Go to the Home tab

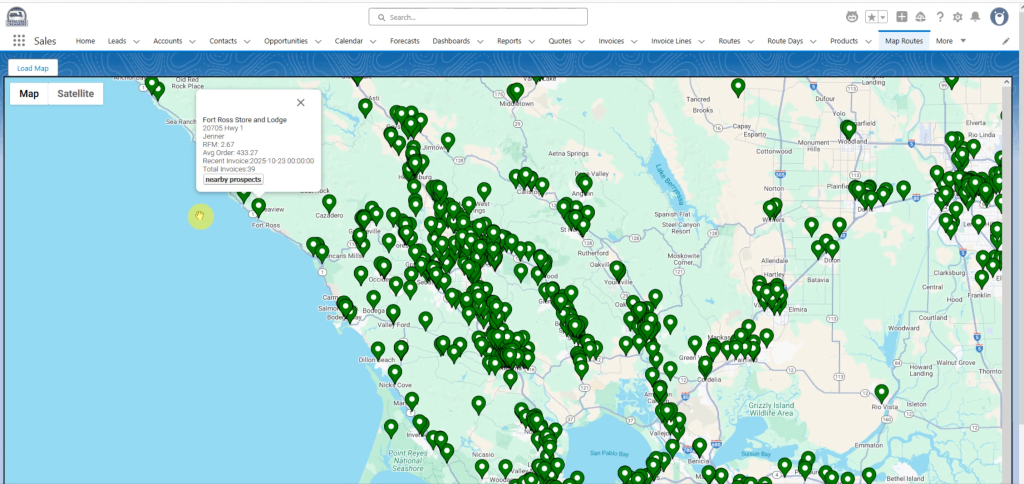(85, 40)
